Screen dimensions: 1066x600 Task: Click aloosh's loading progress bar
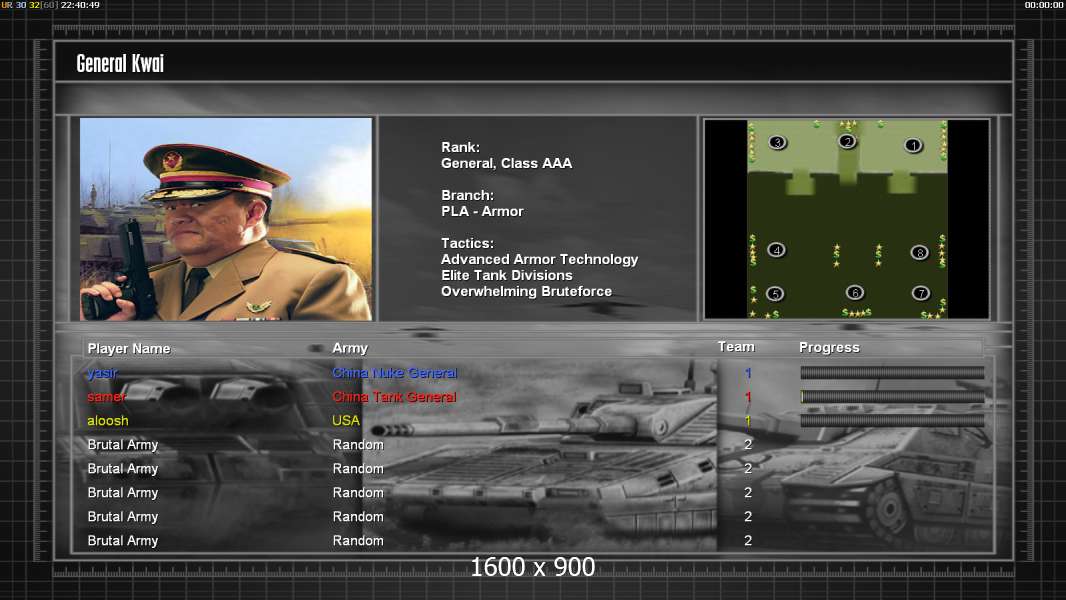point(892,421)
